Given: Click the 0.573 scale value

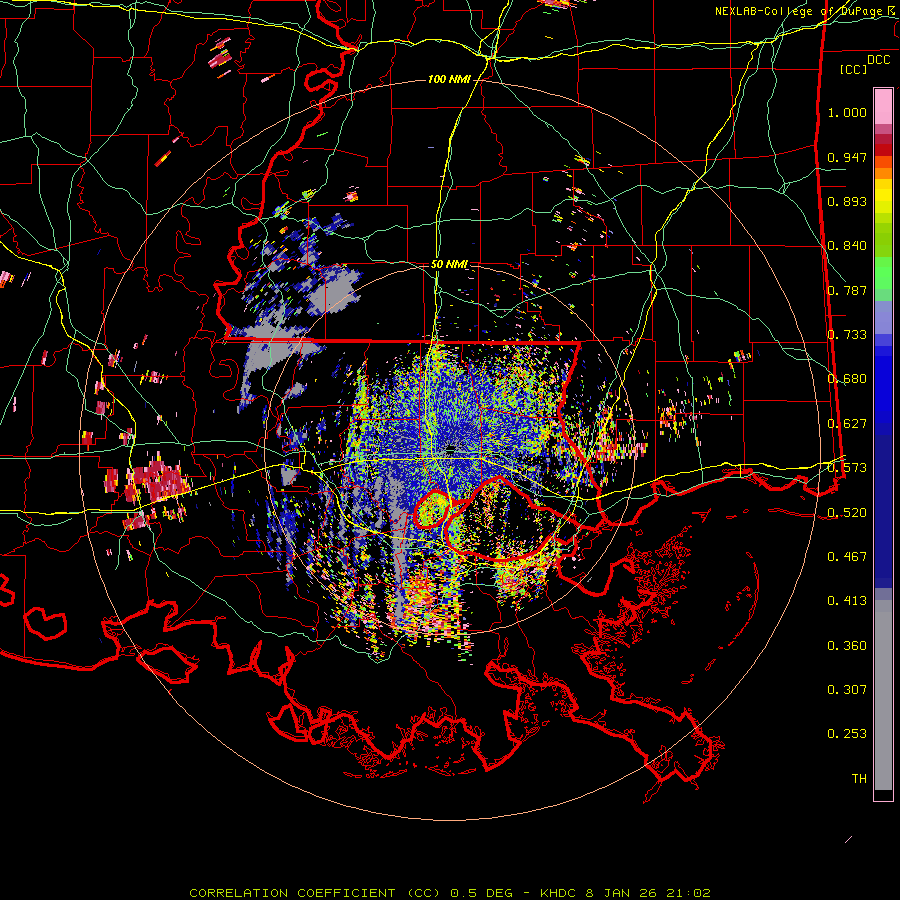Looking at the screenshot, I should pos(847,468).
